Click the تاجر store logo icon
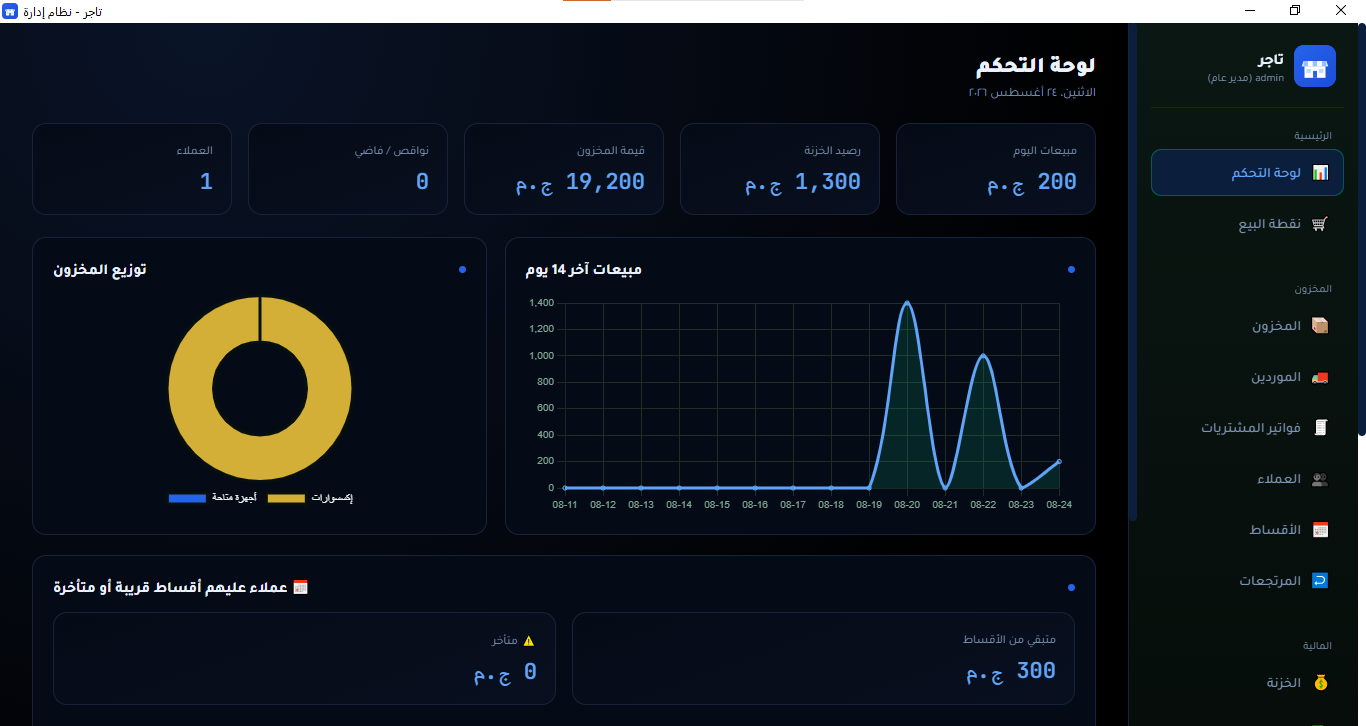Viewport: 1366px width, 726px height. (1315, 67)
